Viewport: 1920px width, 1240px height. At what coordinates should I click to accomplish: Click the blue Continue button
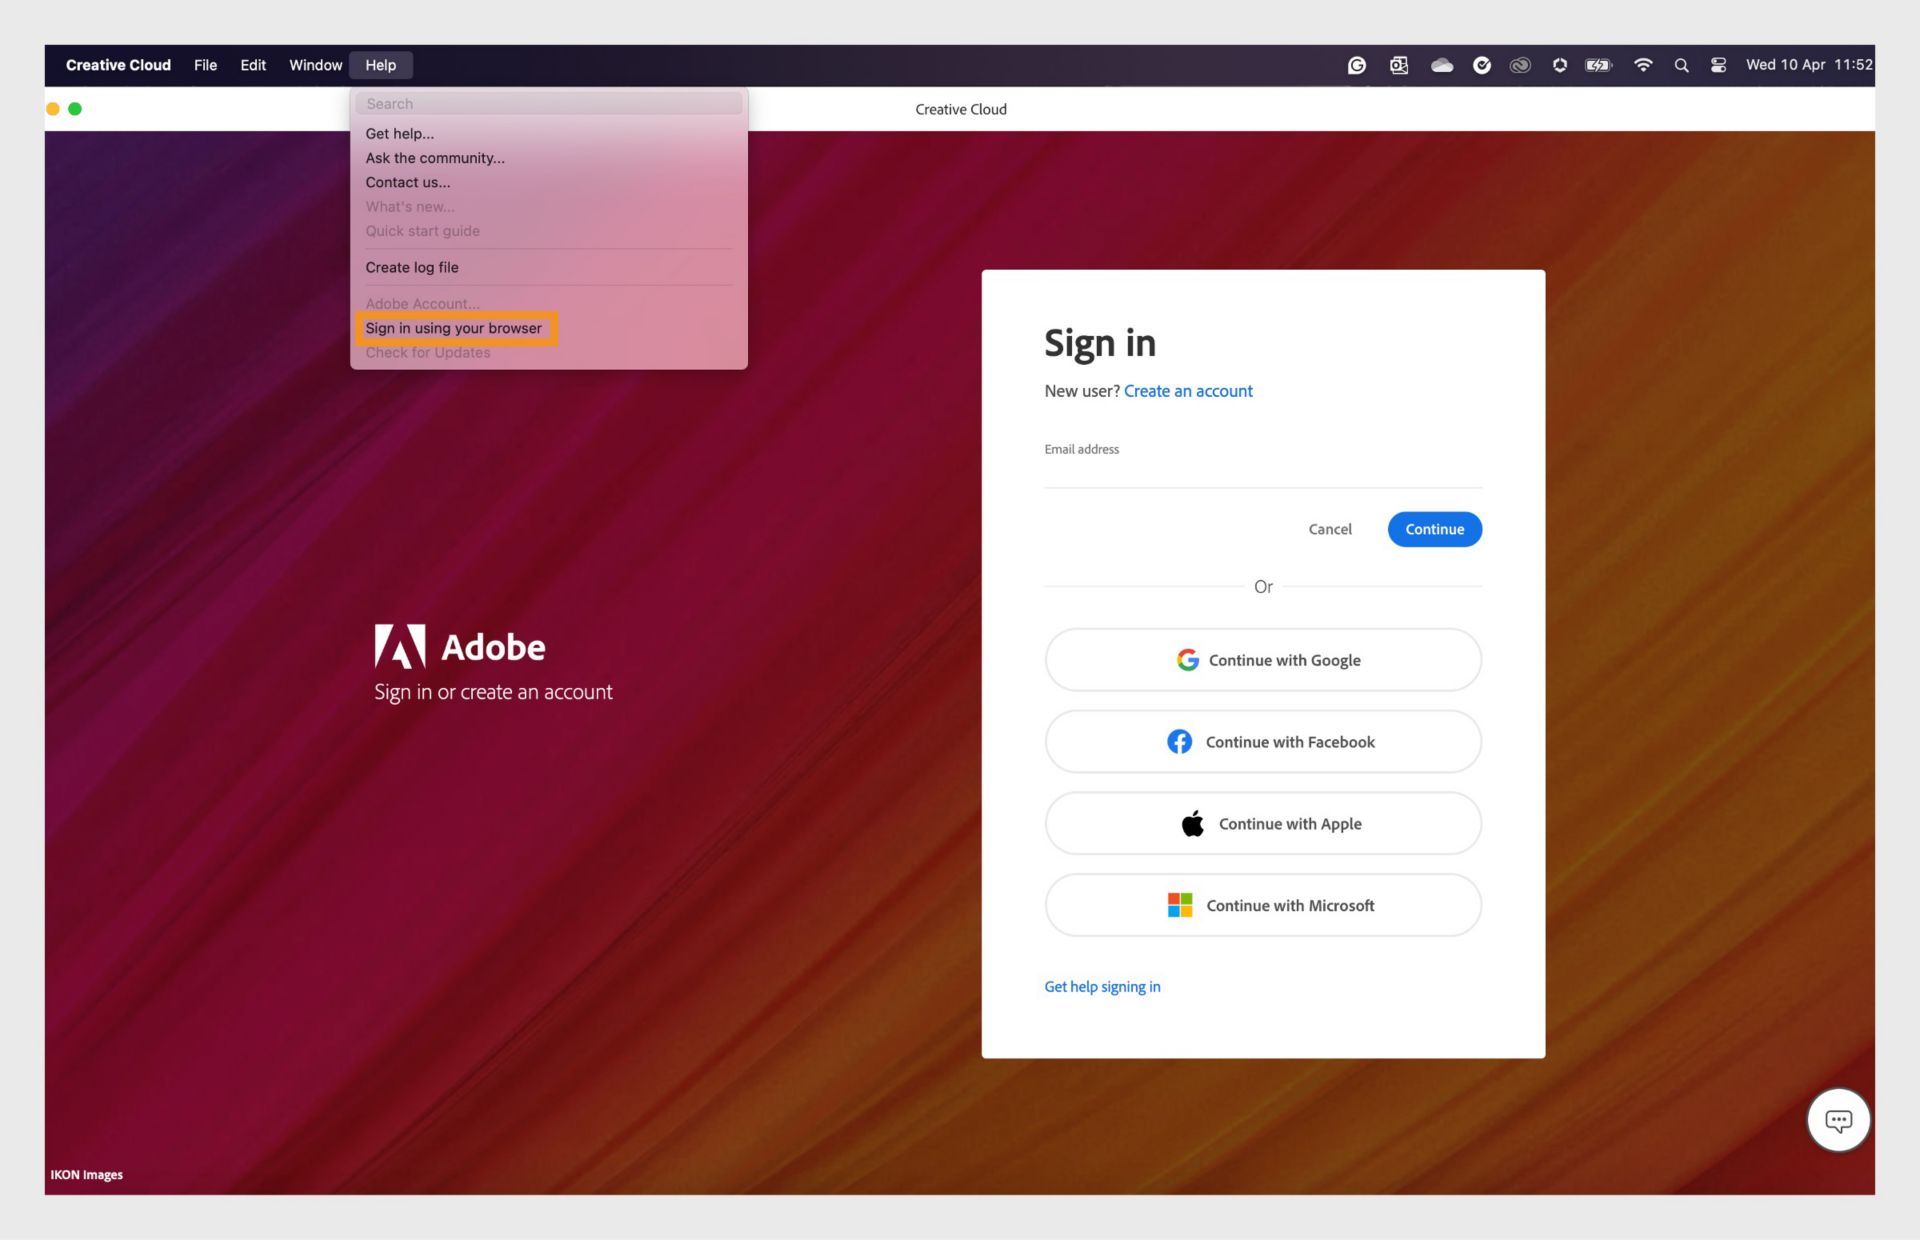(1434, 529)
